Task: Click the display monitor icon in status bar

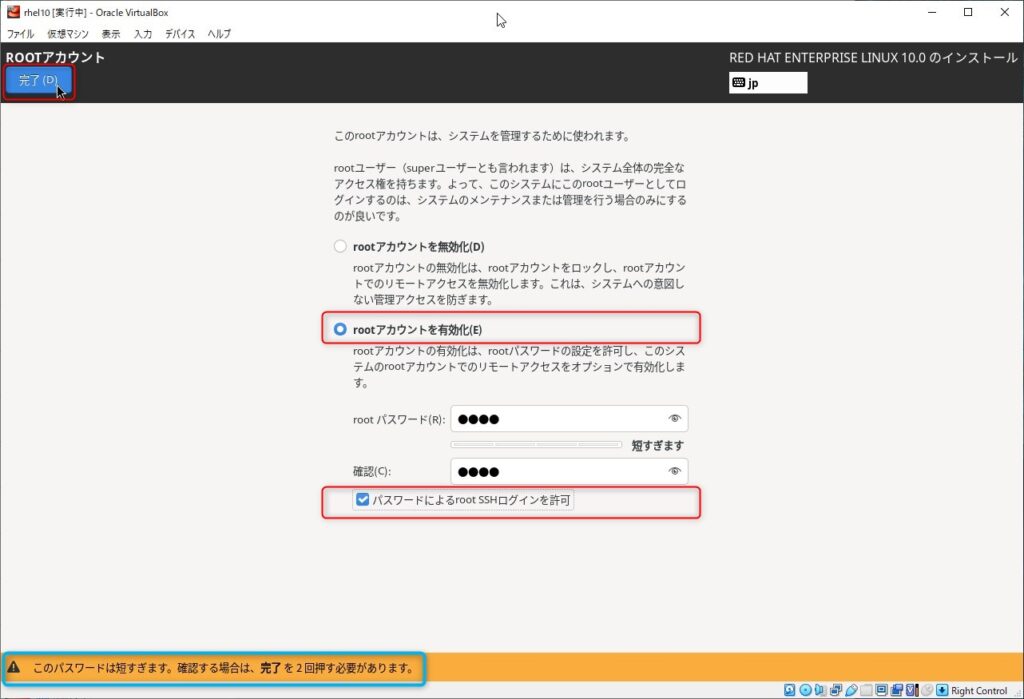Action: click(881, 690)
